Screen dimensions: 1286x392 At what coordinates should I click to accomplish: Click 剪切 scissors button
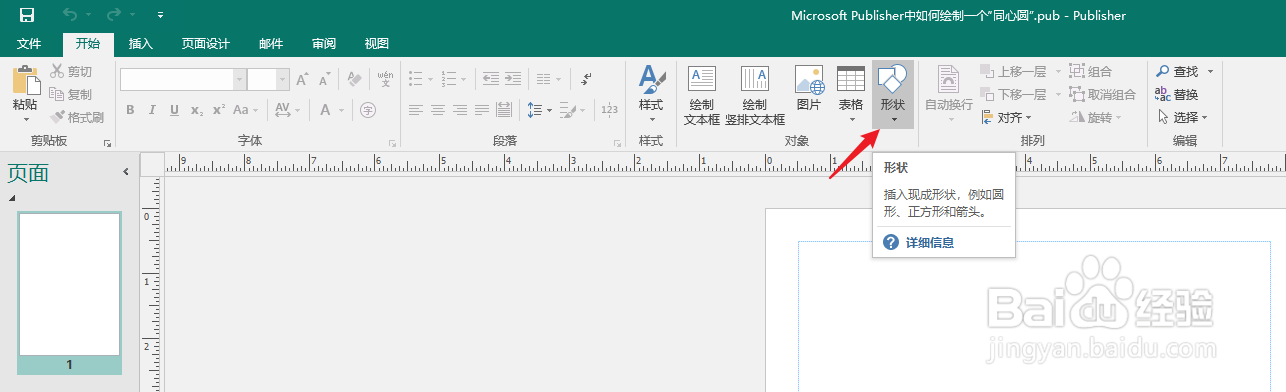coord(71,72)
